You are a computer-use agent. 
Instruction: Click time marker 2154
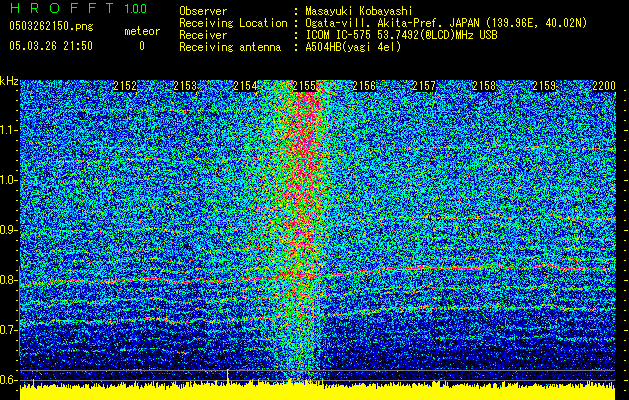click(x=245, y=86)
